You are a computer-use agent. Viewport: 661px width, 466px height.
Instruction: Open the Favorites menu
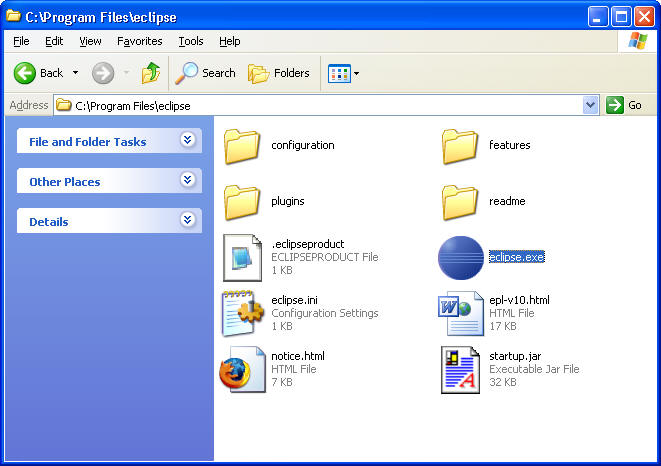(140, 41)
